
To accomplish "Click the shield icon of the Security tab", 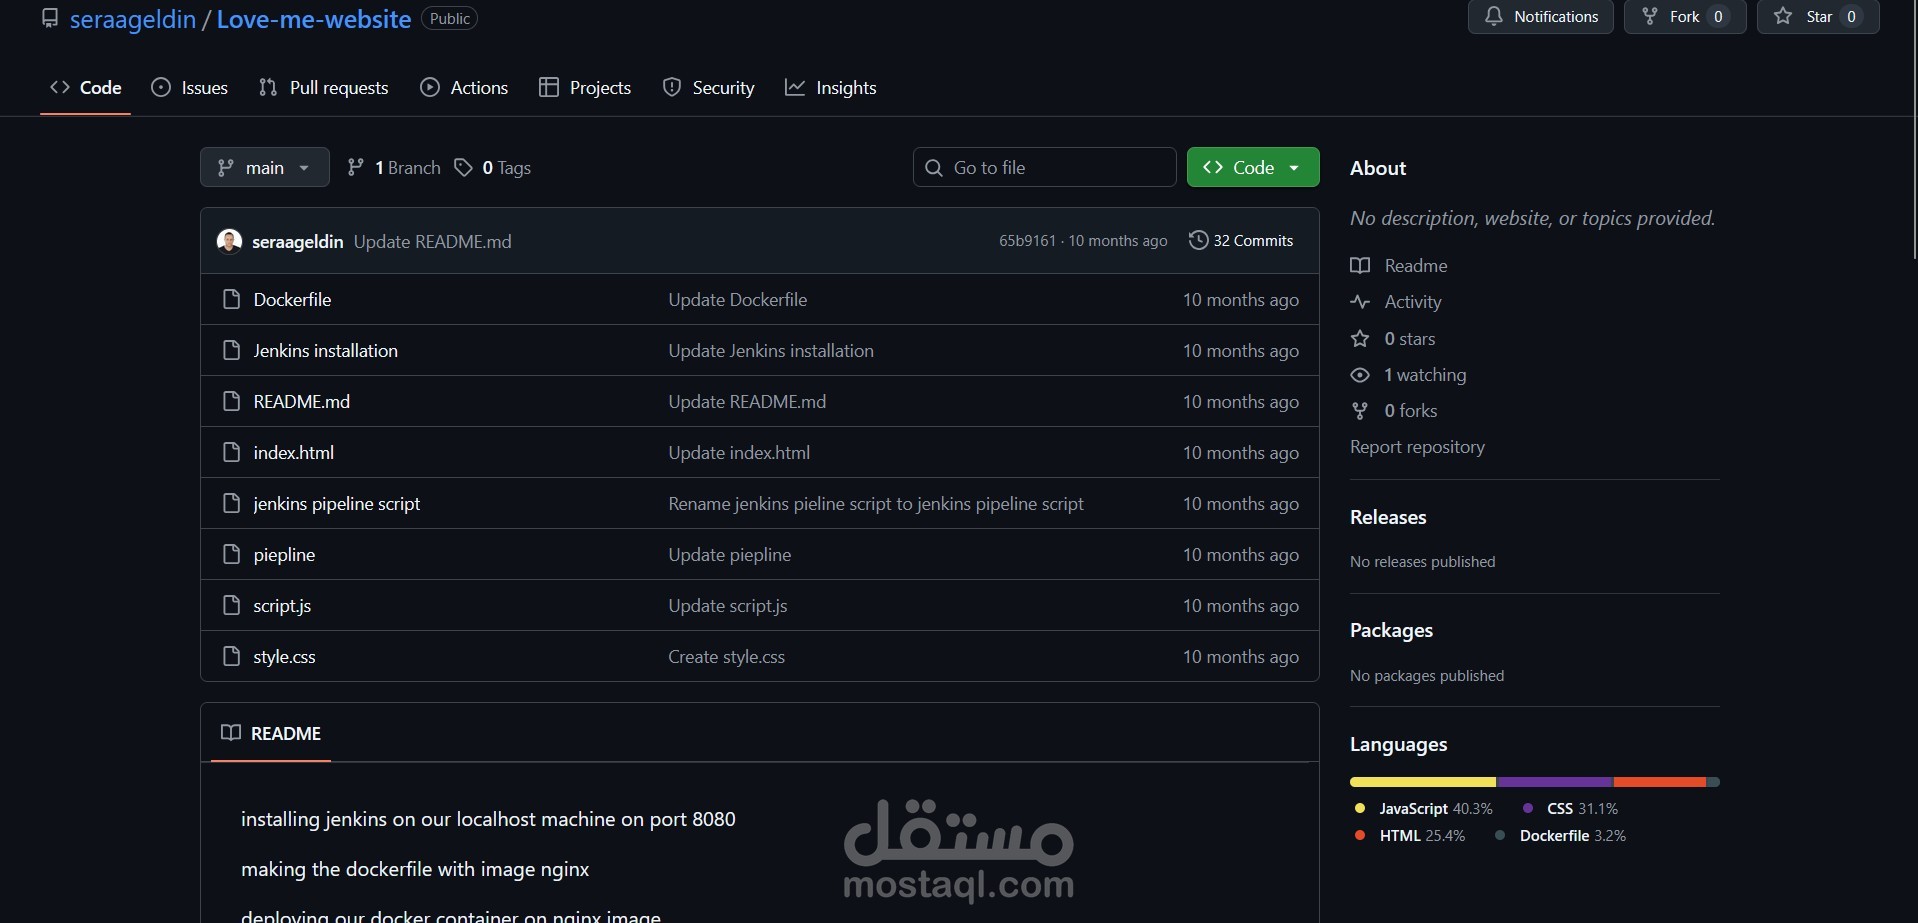I will tap(672, 88).
